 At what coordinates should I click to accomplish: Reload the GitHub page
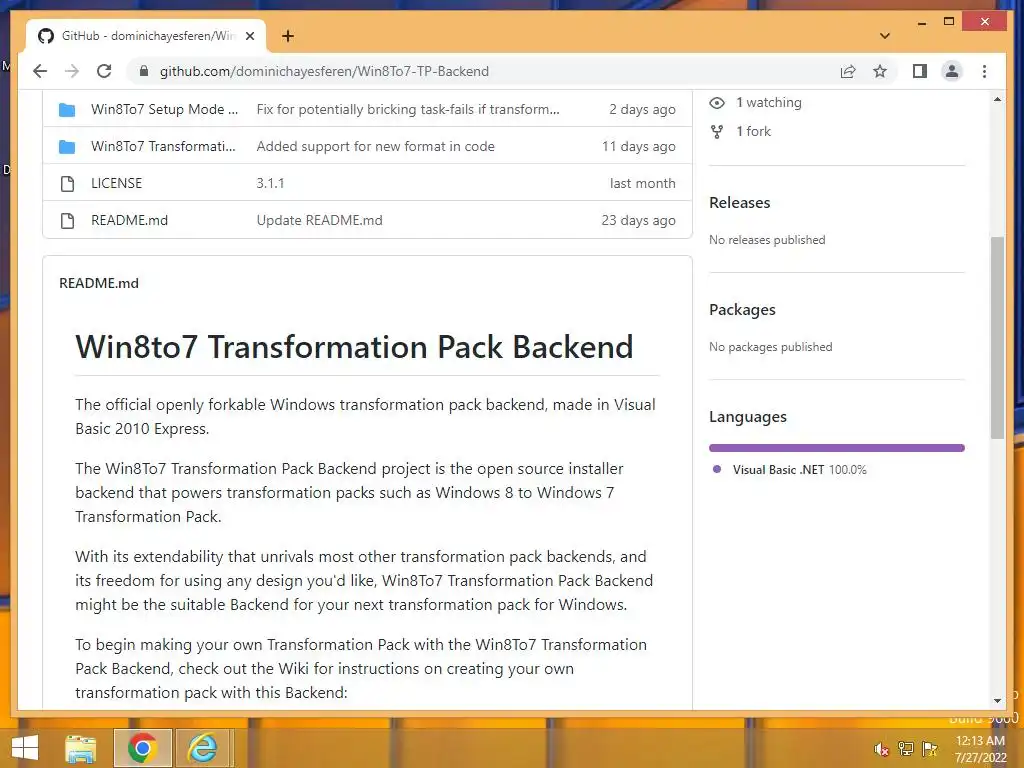point(104,71)
